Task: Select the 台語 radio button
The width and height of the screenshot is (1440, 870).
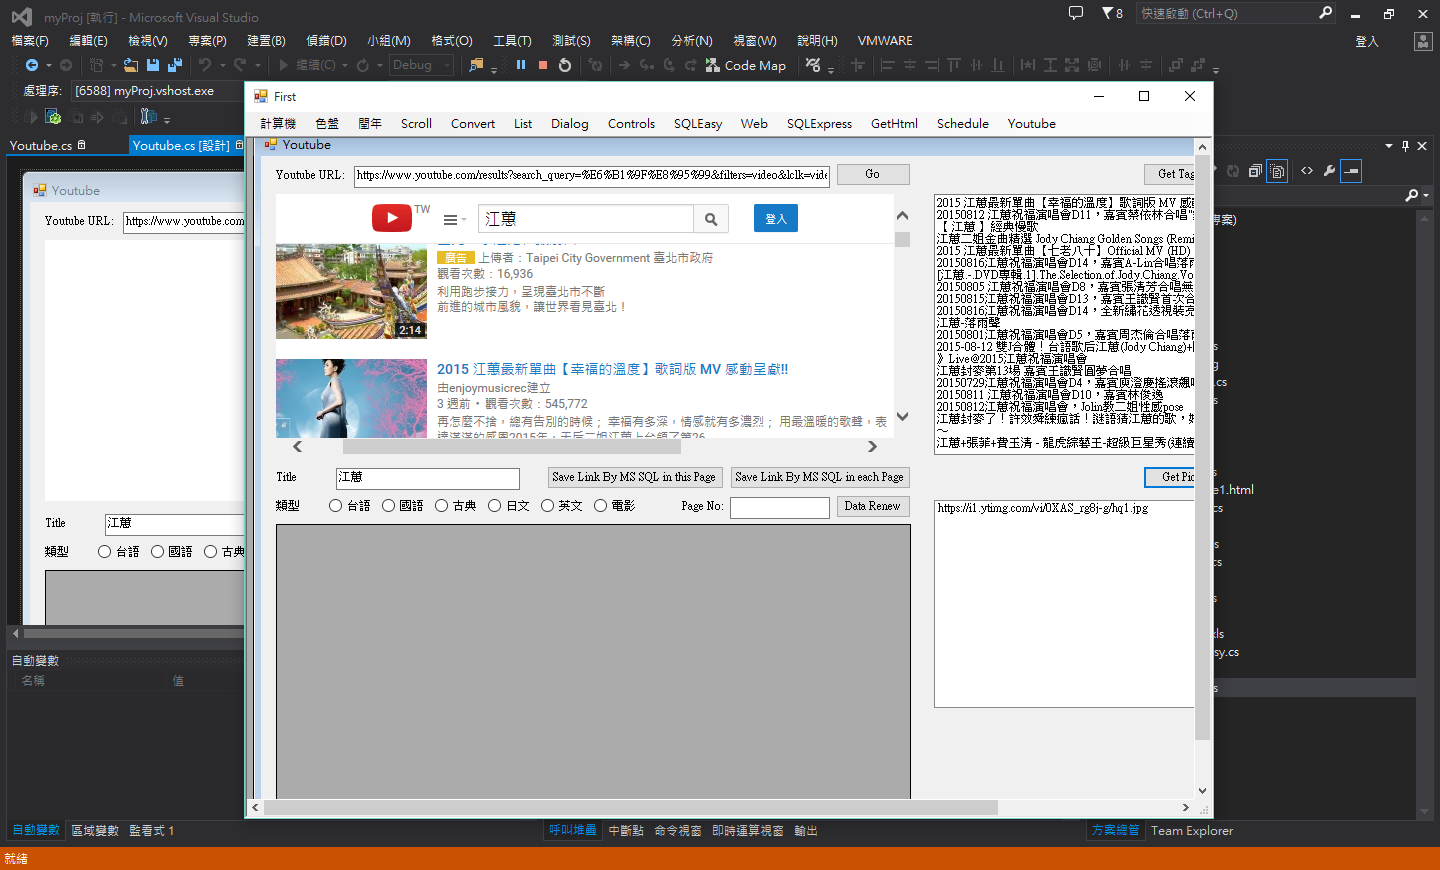Action: coord(336,506)
